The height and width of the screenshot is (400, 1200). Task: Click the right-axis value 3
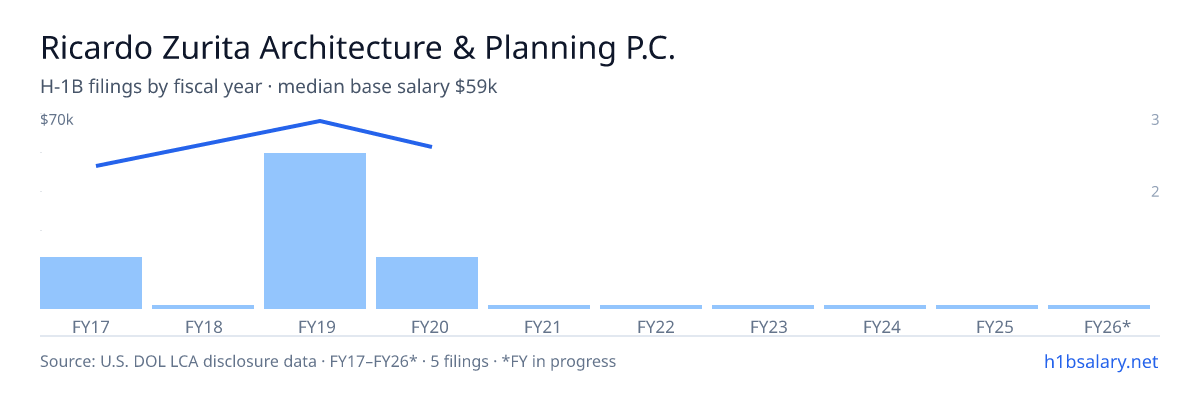(1155, 120)
